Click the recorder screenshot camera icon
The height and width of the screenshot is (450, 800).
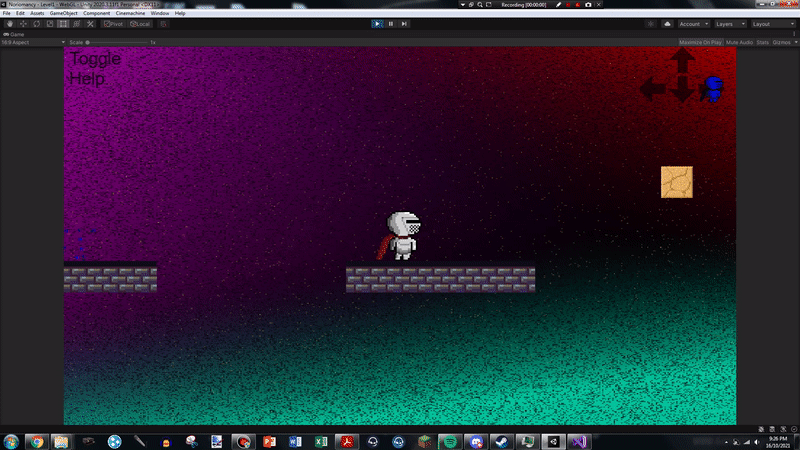[588, 5]
